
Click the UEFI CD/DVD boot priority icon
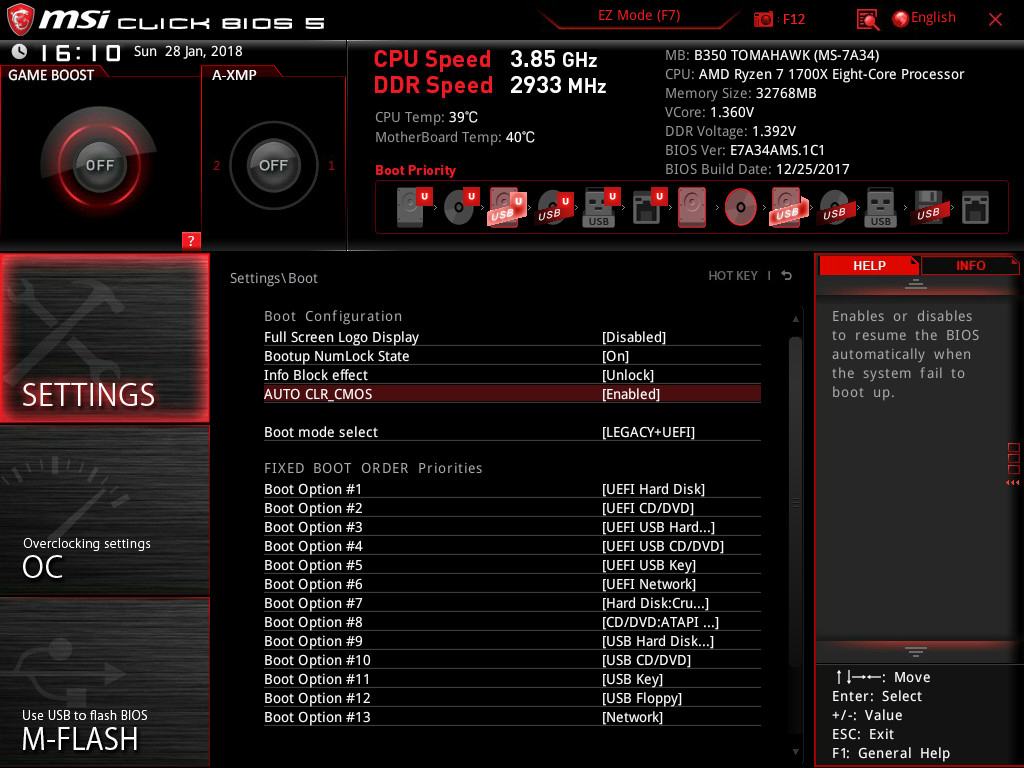click(x=461, y=207)
